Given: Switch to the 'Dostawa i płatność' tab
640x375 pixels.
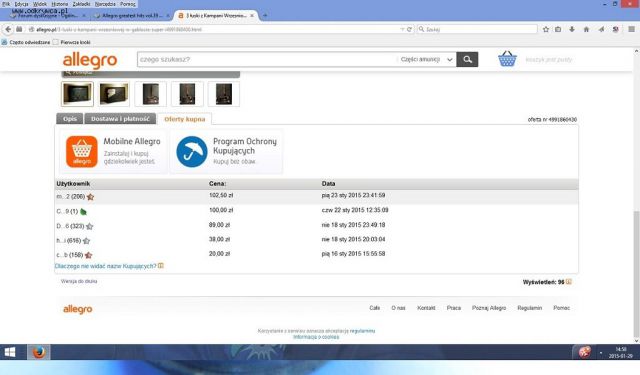Looking at the screenshot, I should click(120, 119).
